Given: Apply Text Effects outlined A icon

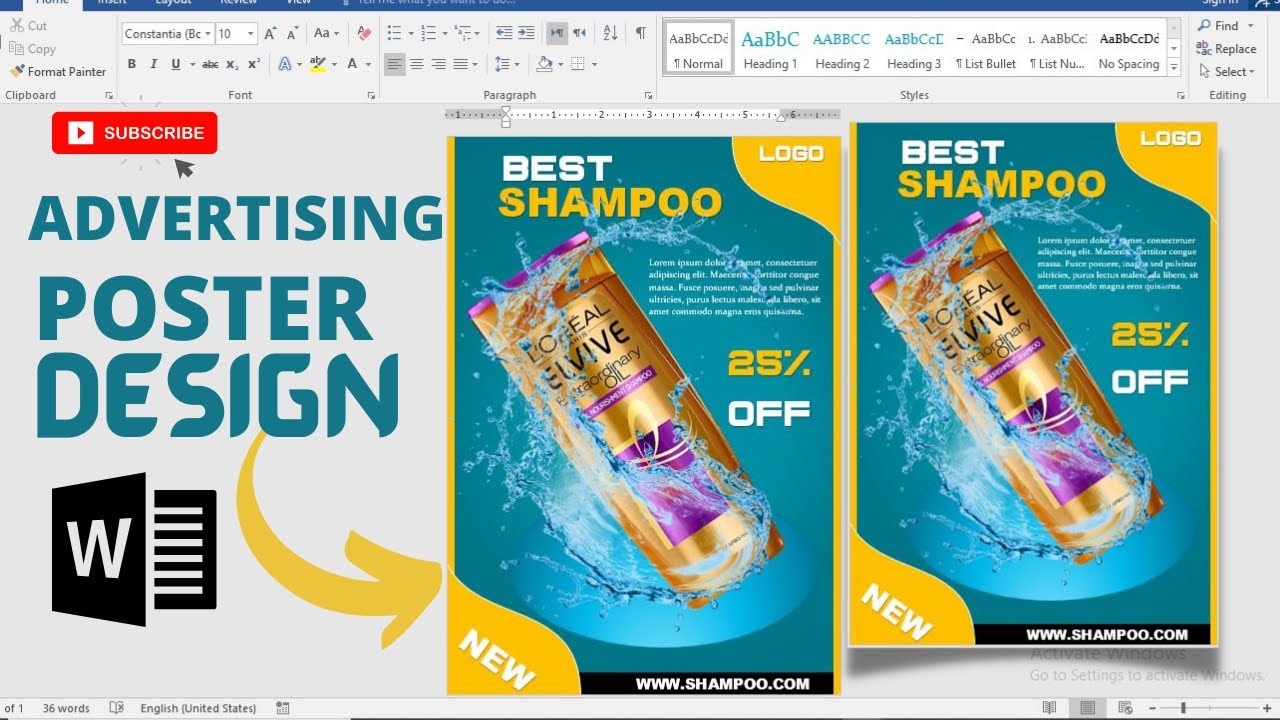Looking at the screenshot, I should click(x=284, y=64).
